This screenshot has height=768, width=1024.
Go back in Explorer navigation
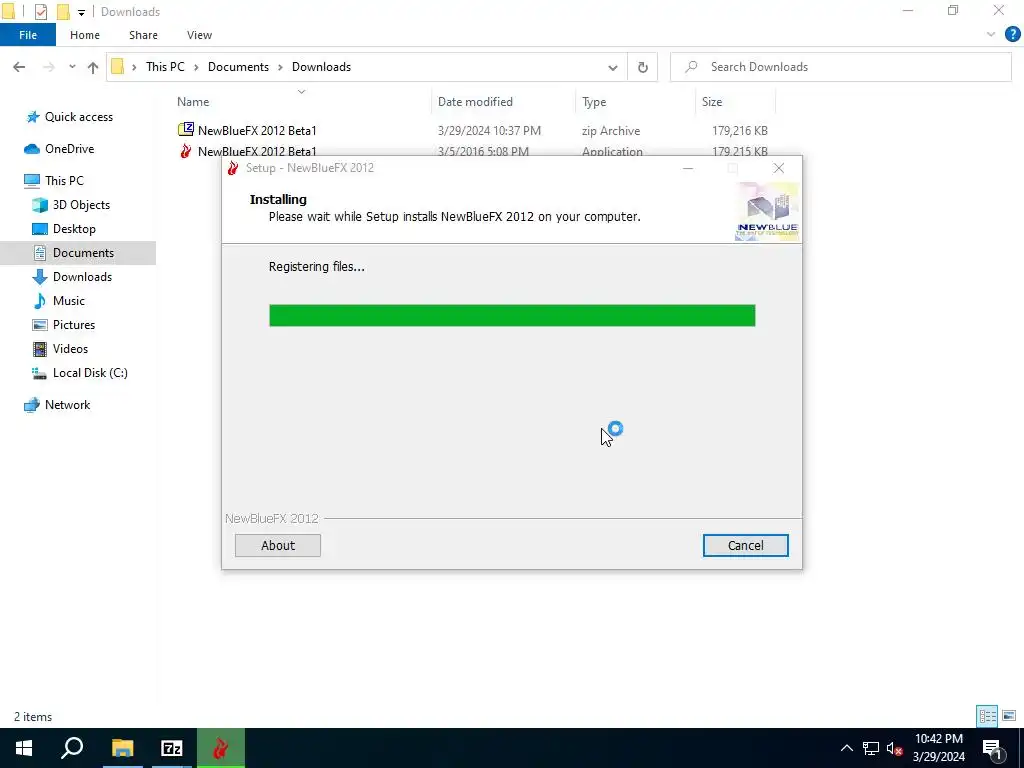19,67
